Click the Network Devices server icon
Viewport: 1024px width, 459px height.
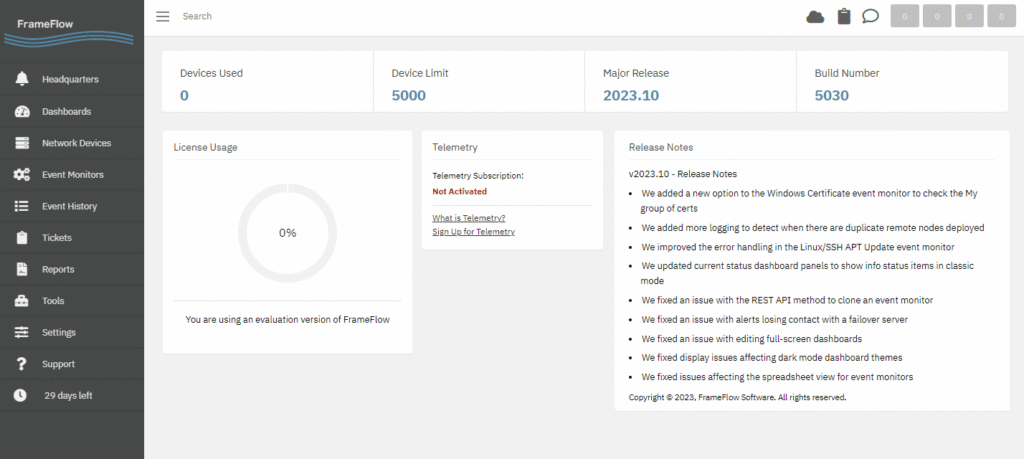[22, 143]
